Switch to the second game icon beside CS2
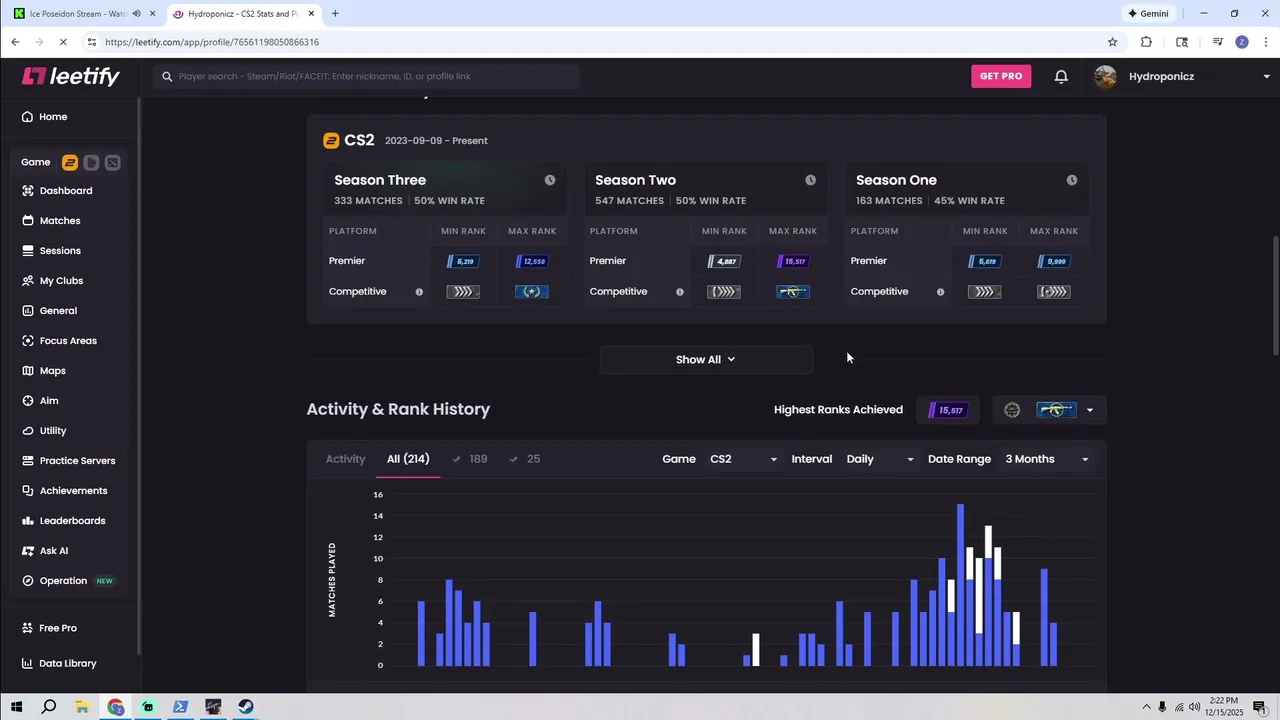Viewport: 1280px width, 720px height. (x=91, y=162)
